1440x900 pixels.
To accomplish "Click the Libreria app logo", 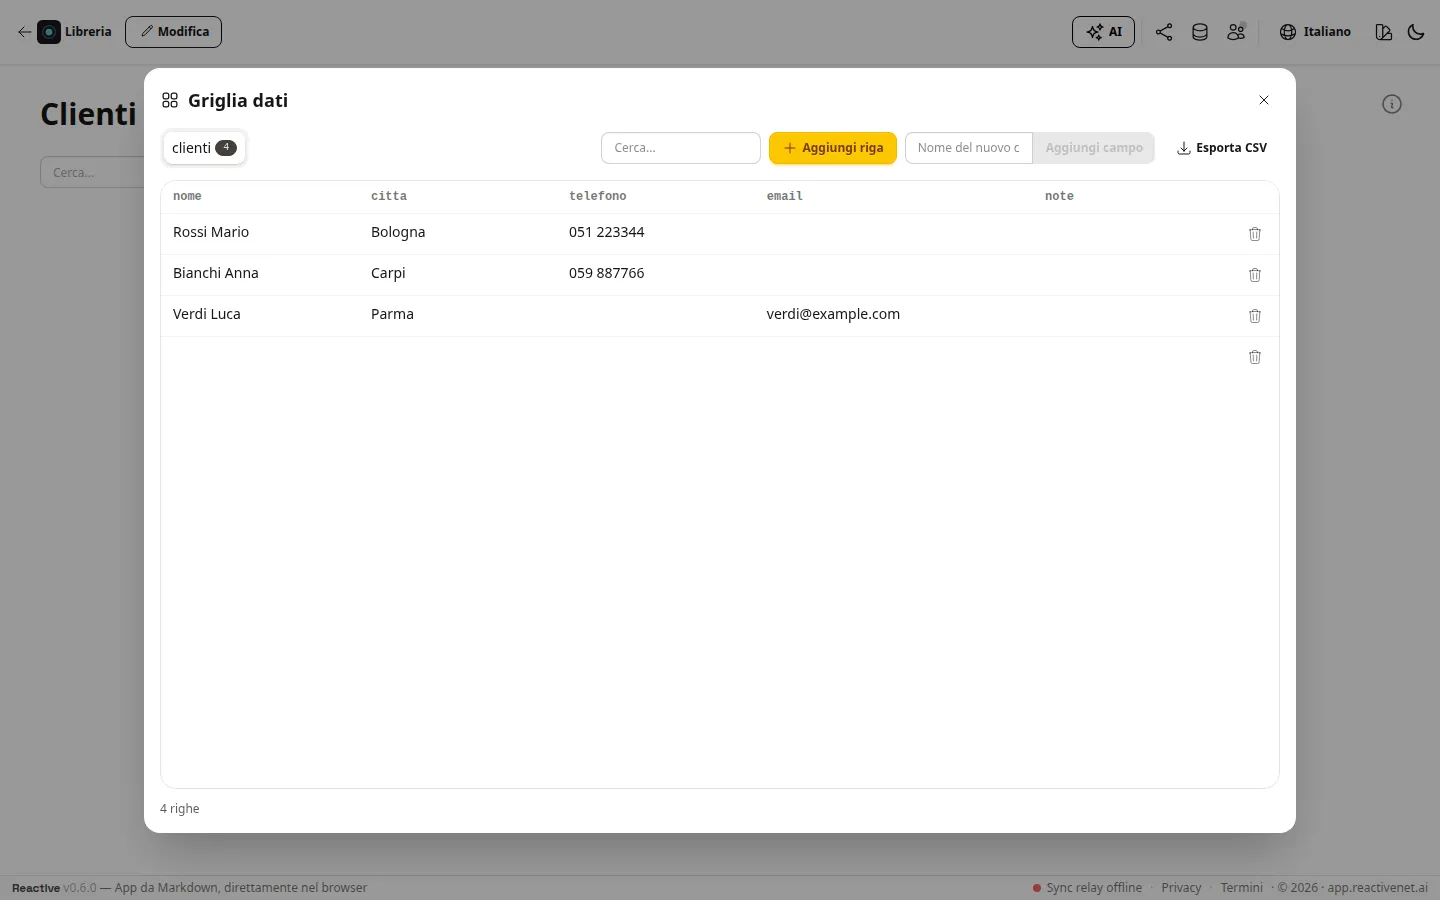I will click(49, 32).
